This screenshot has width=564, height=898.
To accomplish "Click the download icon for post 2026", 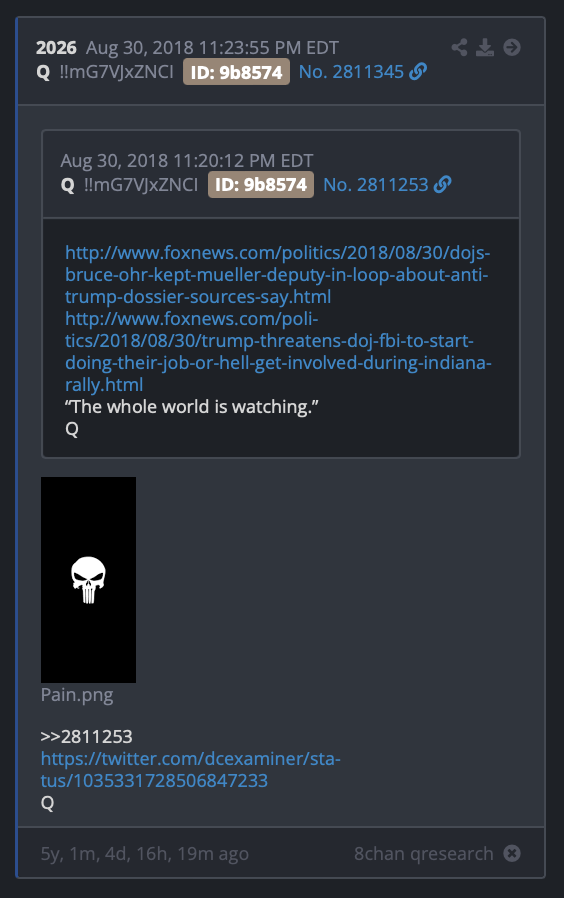I will point(485,47).
